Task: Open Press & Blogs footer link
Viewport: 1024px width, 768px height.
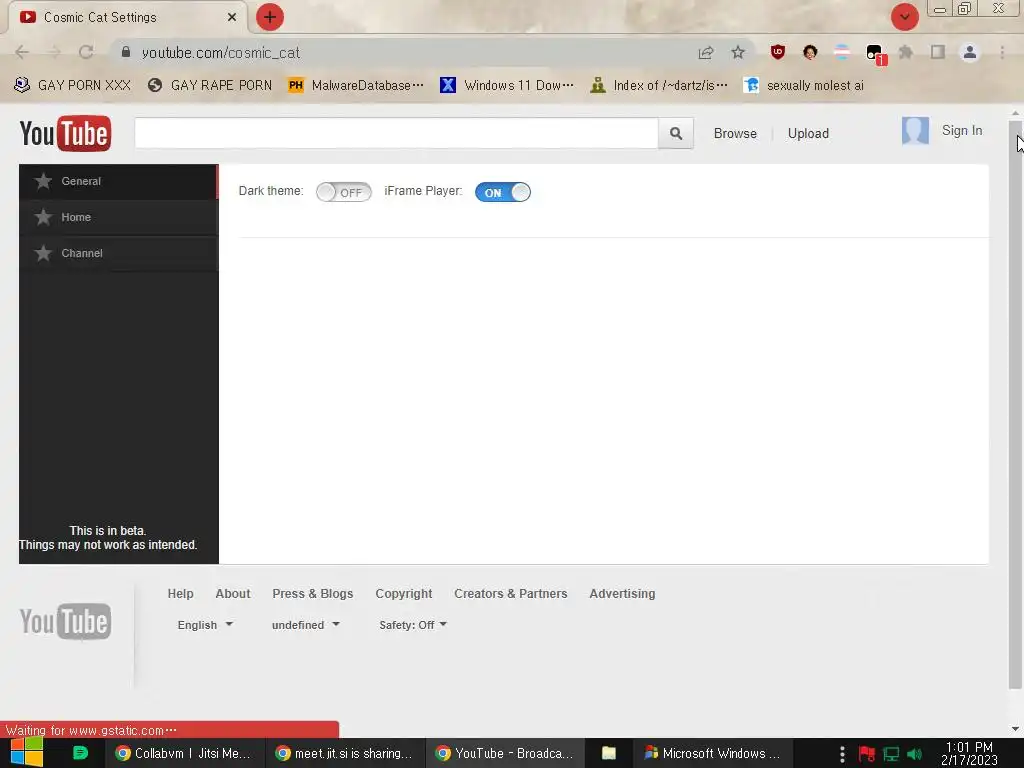Action: [313, 594]
